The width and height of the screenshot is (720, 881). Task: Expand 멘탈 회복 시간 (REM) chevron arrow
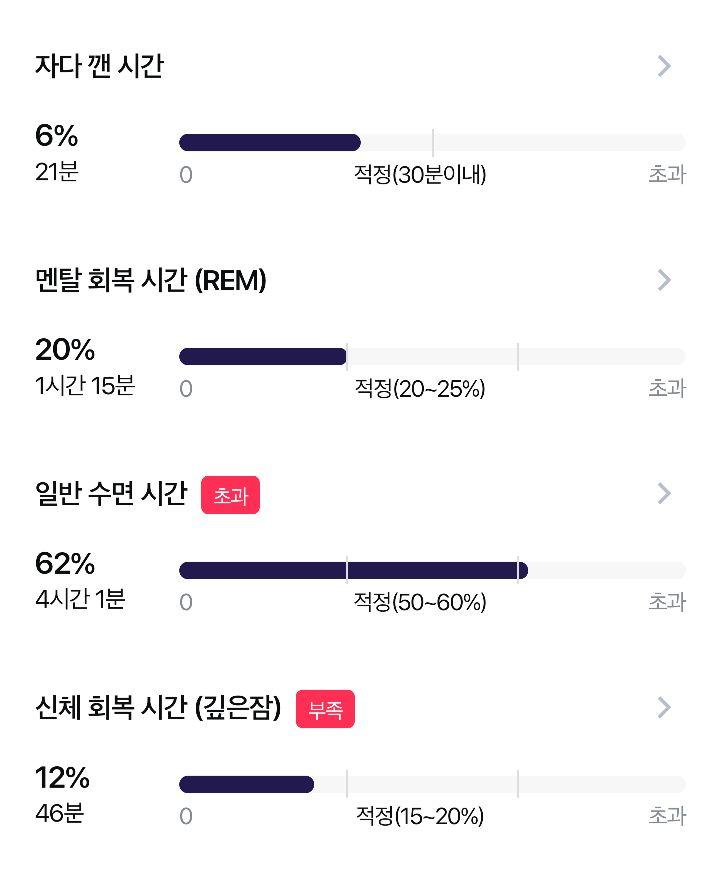coord(664,279)
